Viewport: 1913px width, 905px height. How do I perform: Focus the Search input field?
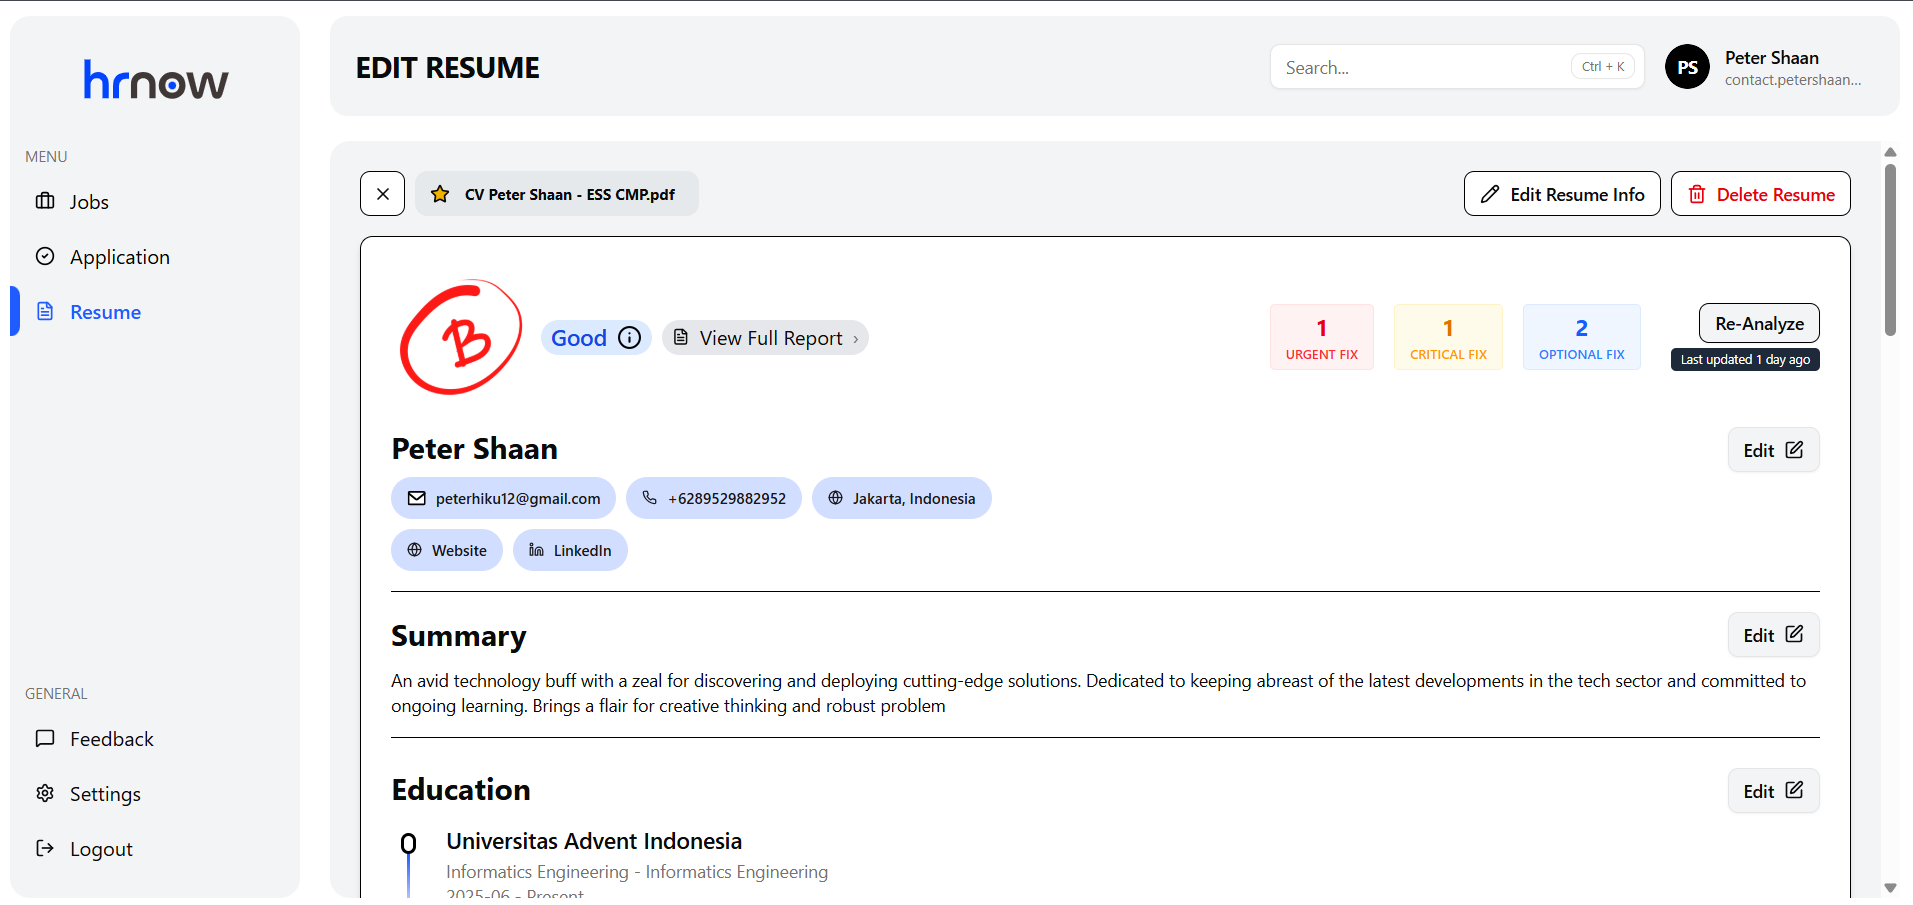click(x=1420, y=67)
